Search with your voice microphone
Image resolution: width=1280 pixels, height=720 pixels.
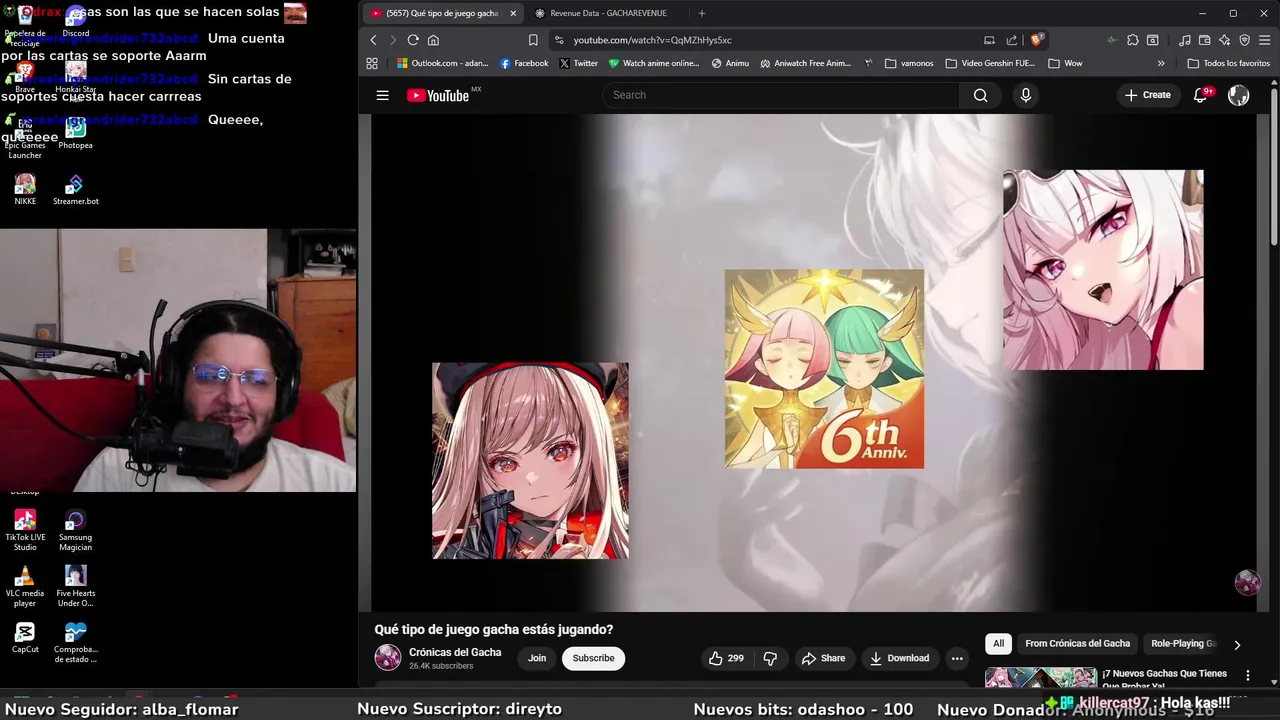(1025, 95)
